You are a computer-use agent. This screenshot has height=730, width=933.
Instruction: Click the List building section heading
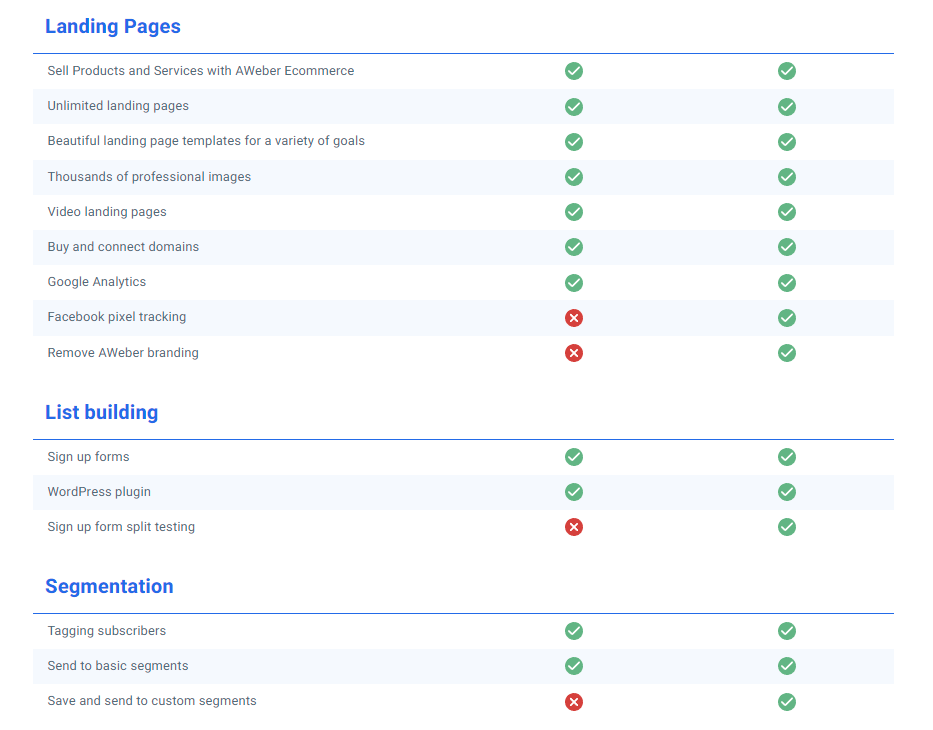pos(101,412)
